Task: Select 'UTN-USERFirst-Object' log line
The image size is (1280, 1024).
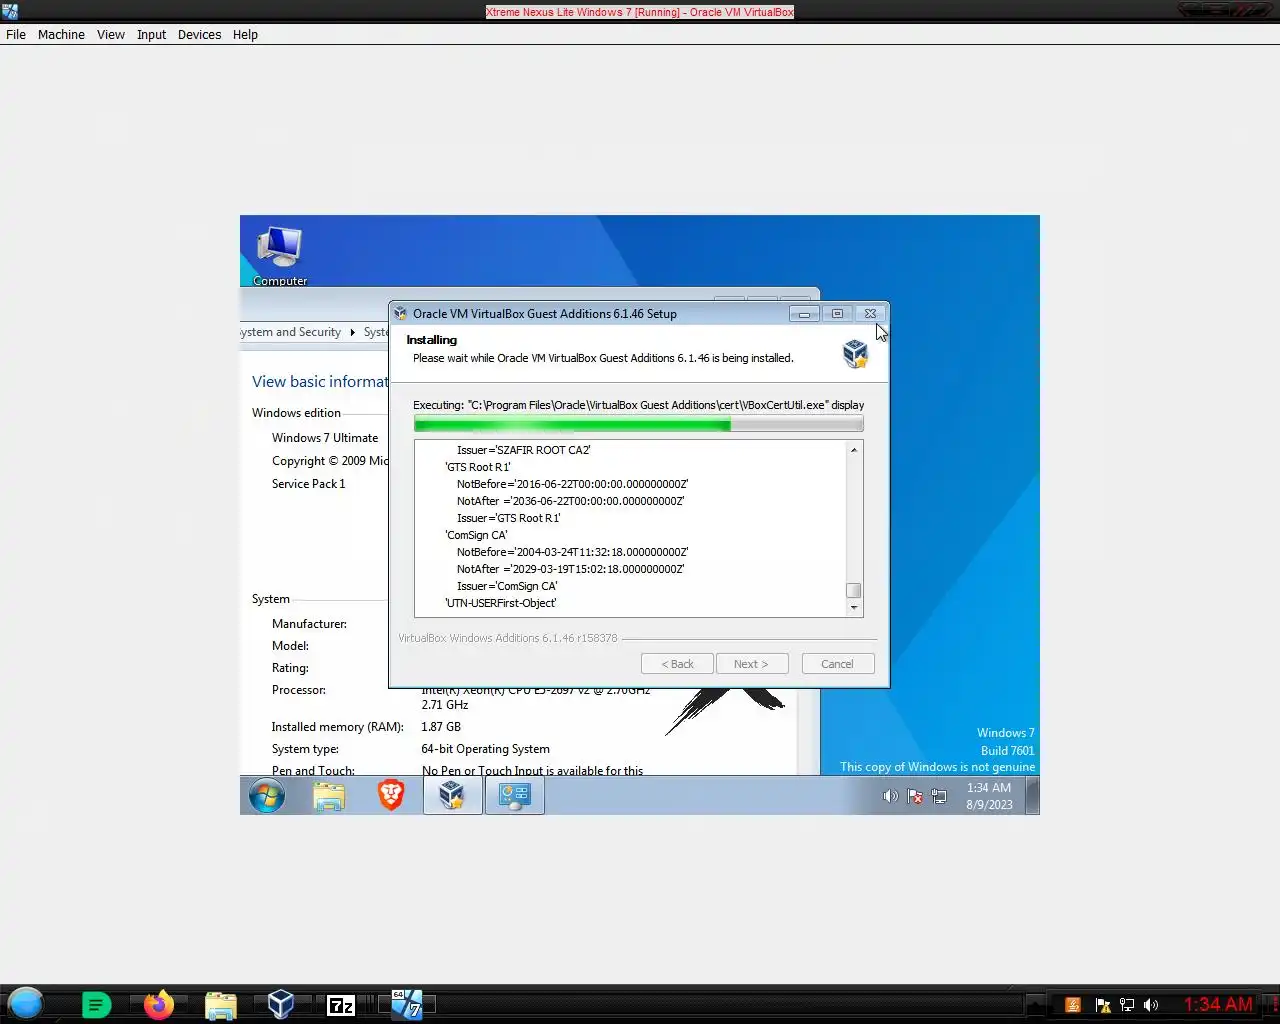Action: coord(501,603)
